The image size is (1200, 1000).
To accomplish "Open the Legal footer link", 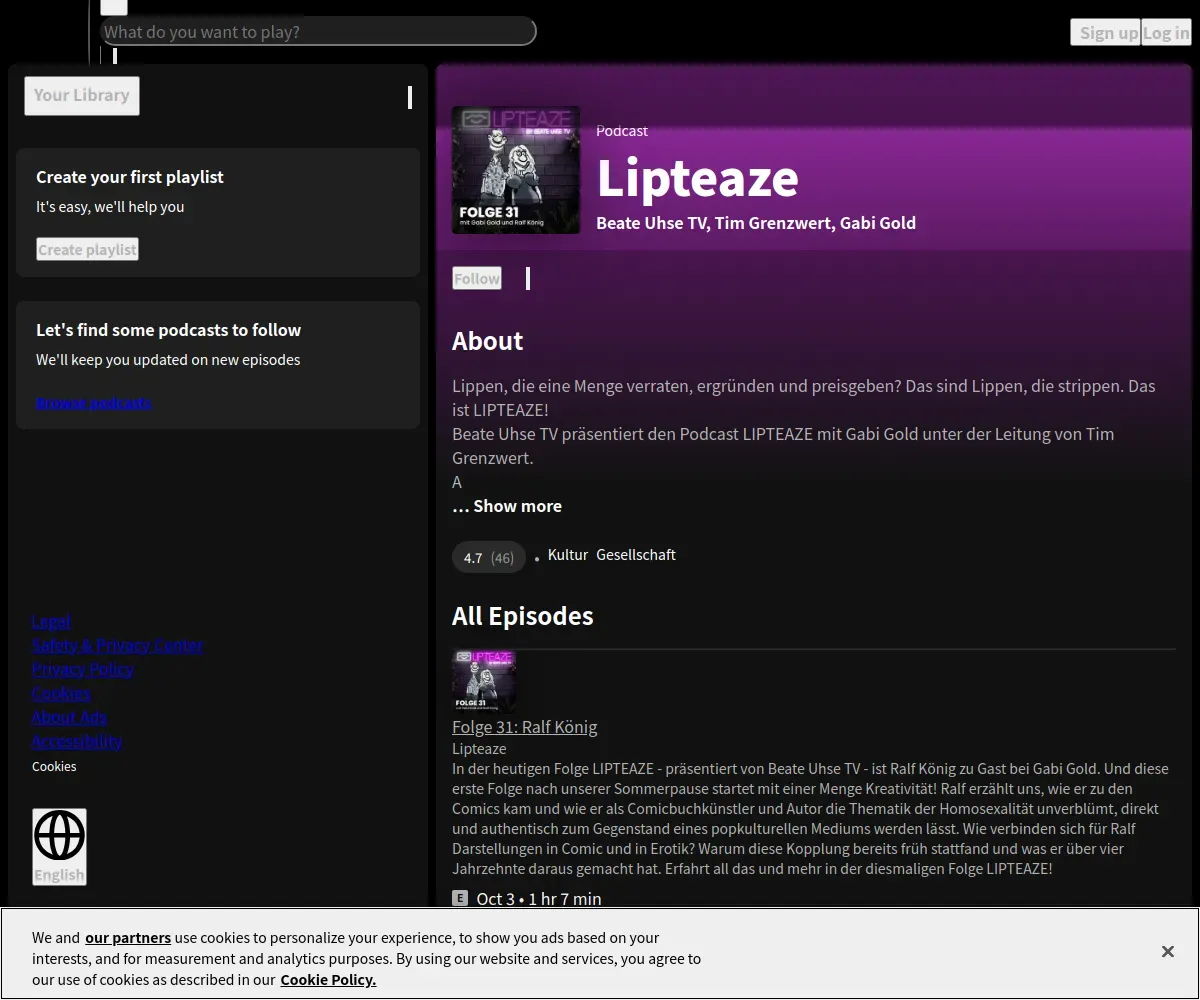I will pos(51,621).
